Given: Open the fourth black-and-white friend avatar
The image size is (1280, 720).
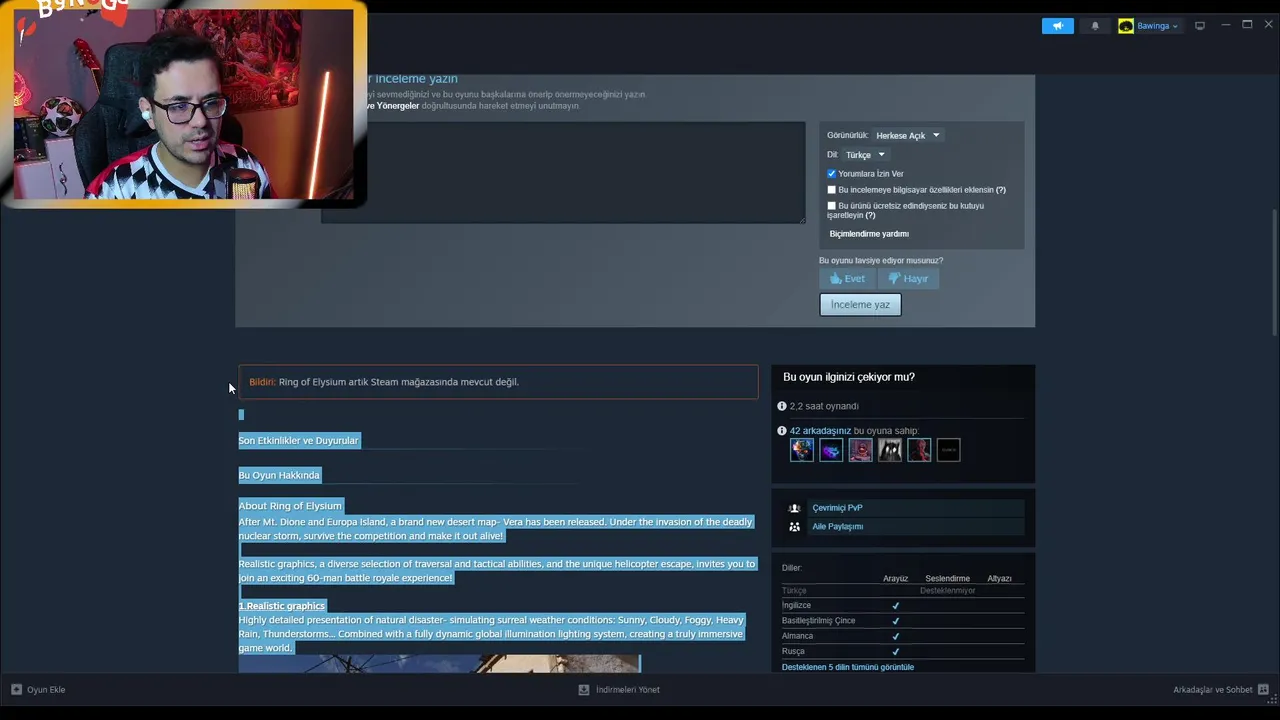Looking at the screenshot, I should coord(890,450).
